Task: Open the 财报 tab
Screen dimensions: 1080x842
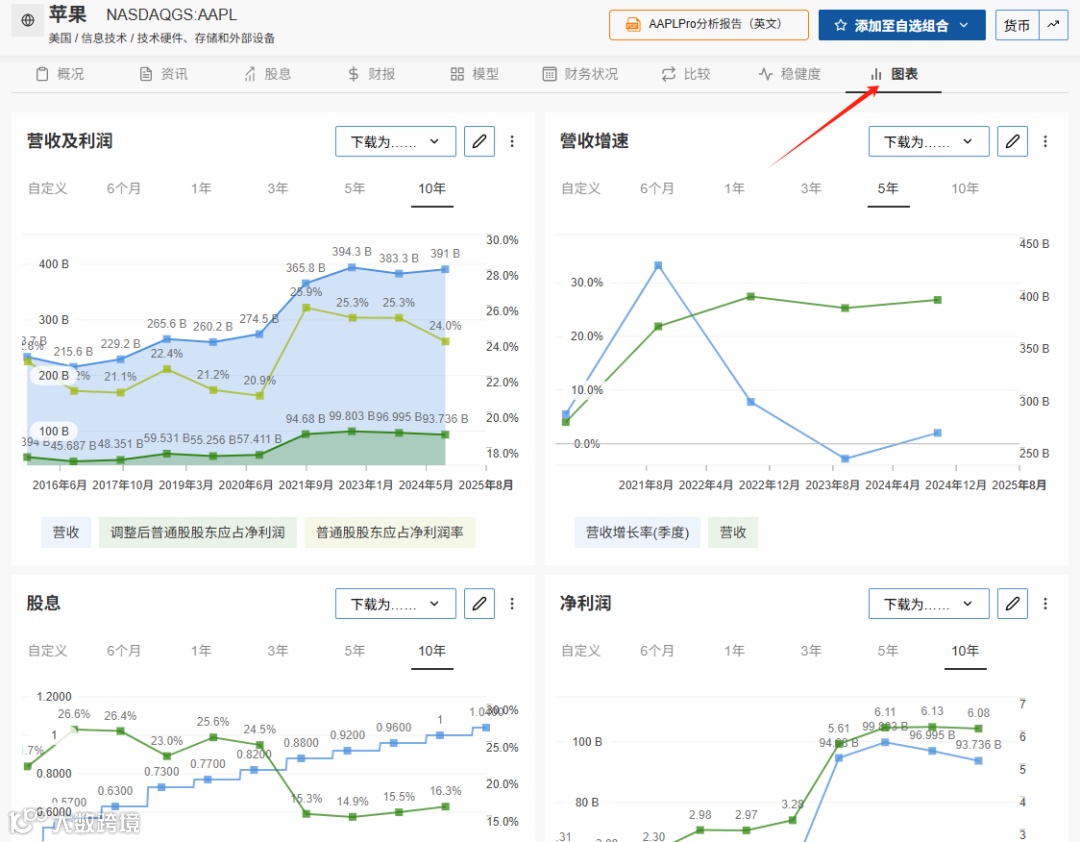Action: 371,74
